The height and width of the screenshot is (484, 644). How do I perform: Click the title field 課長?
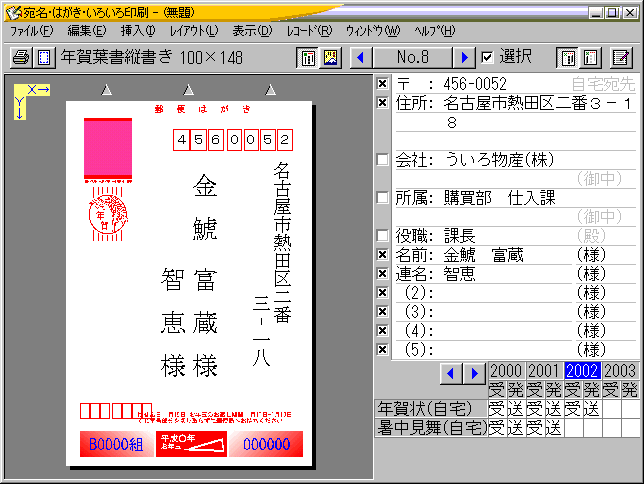point(459,235)
